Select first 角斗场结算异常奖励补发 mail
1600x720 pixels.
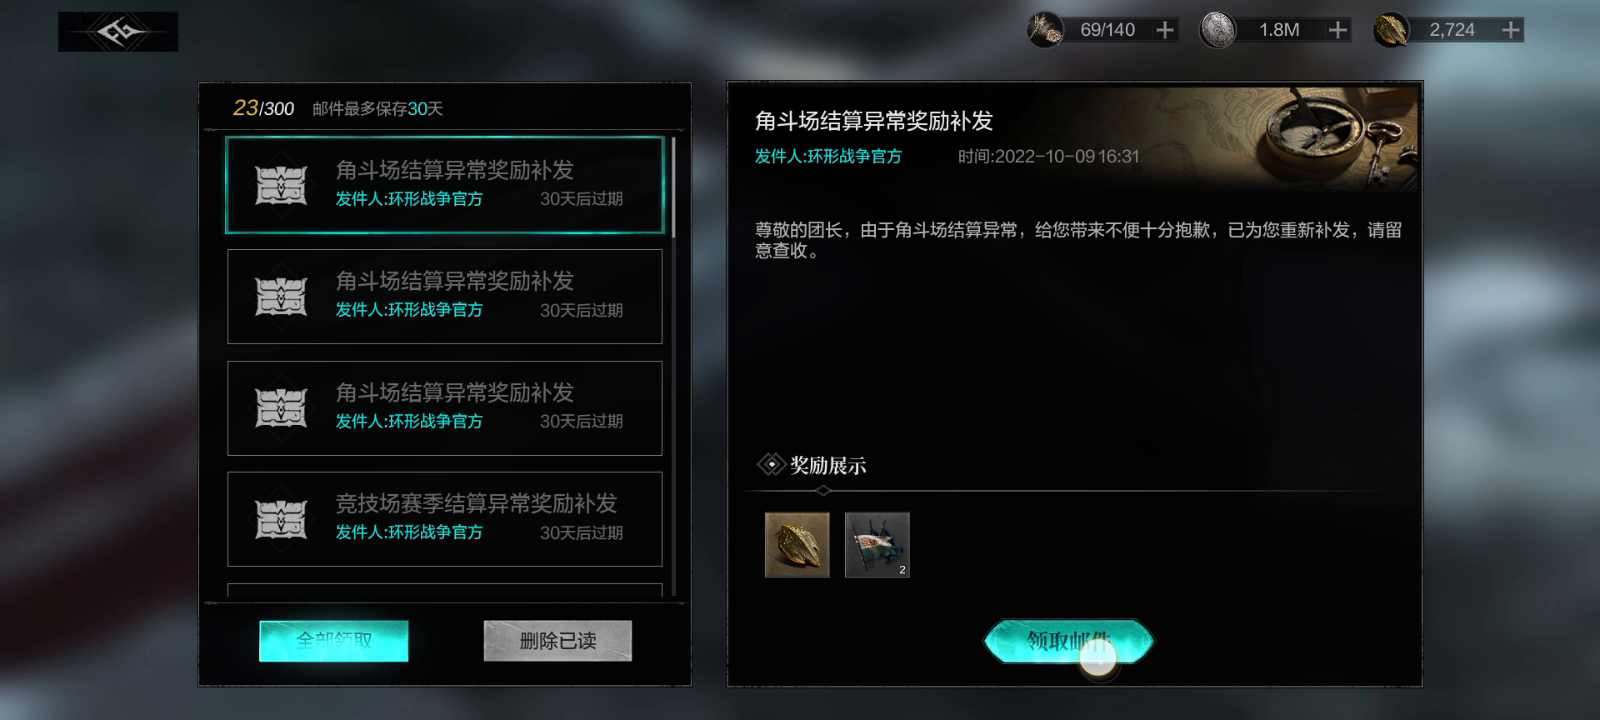pos(445,185)
